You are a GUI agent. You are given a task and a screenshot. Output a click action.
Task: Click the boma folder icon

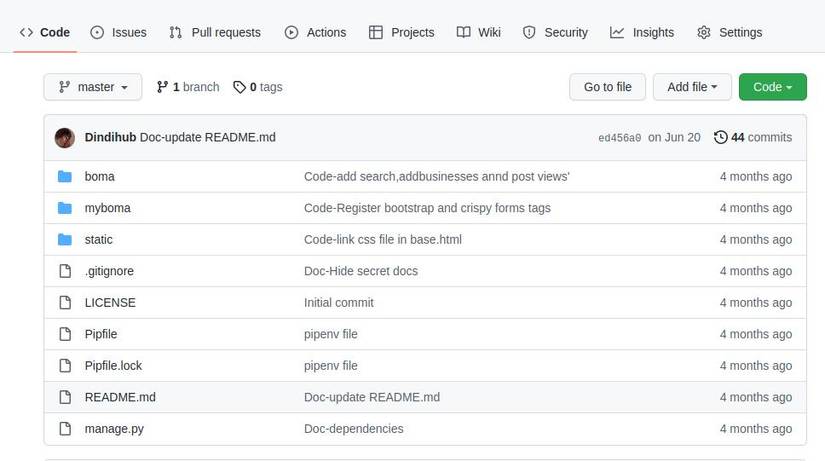[x=65, y=177]
